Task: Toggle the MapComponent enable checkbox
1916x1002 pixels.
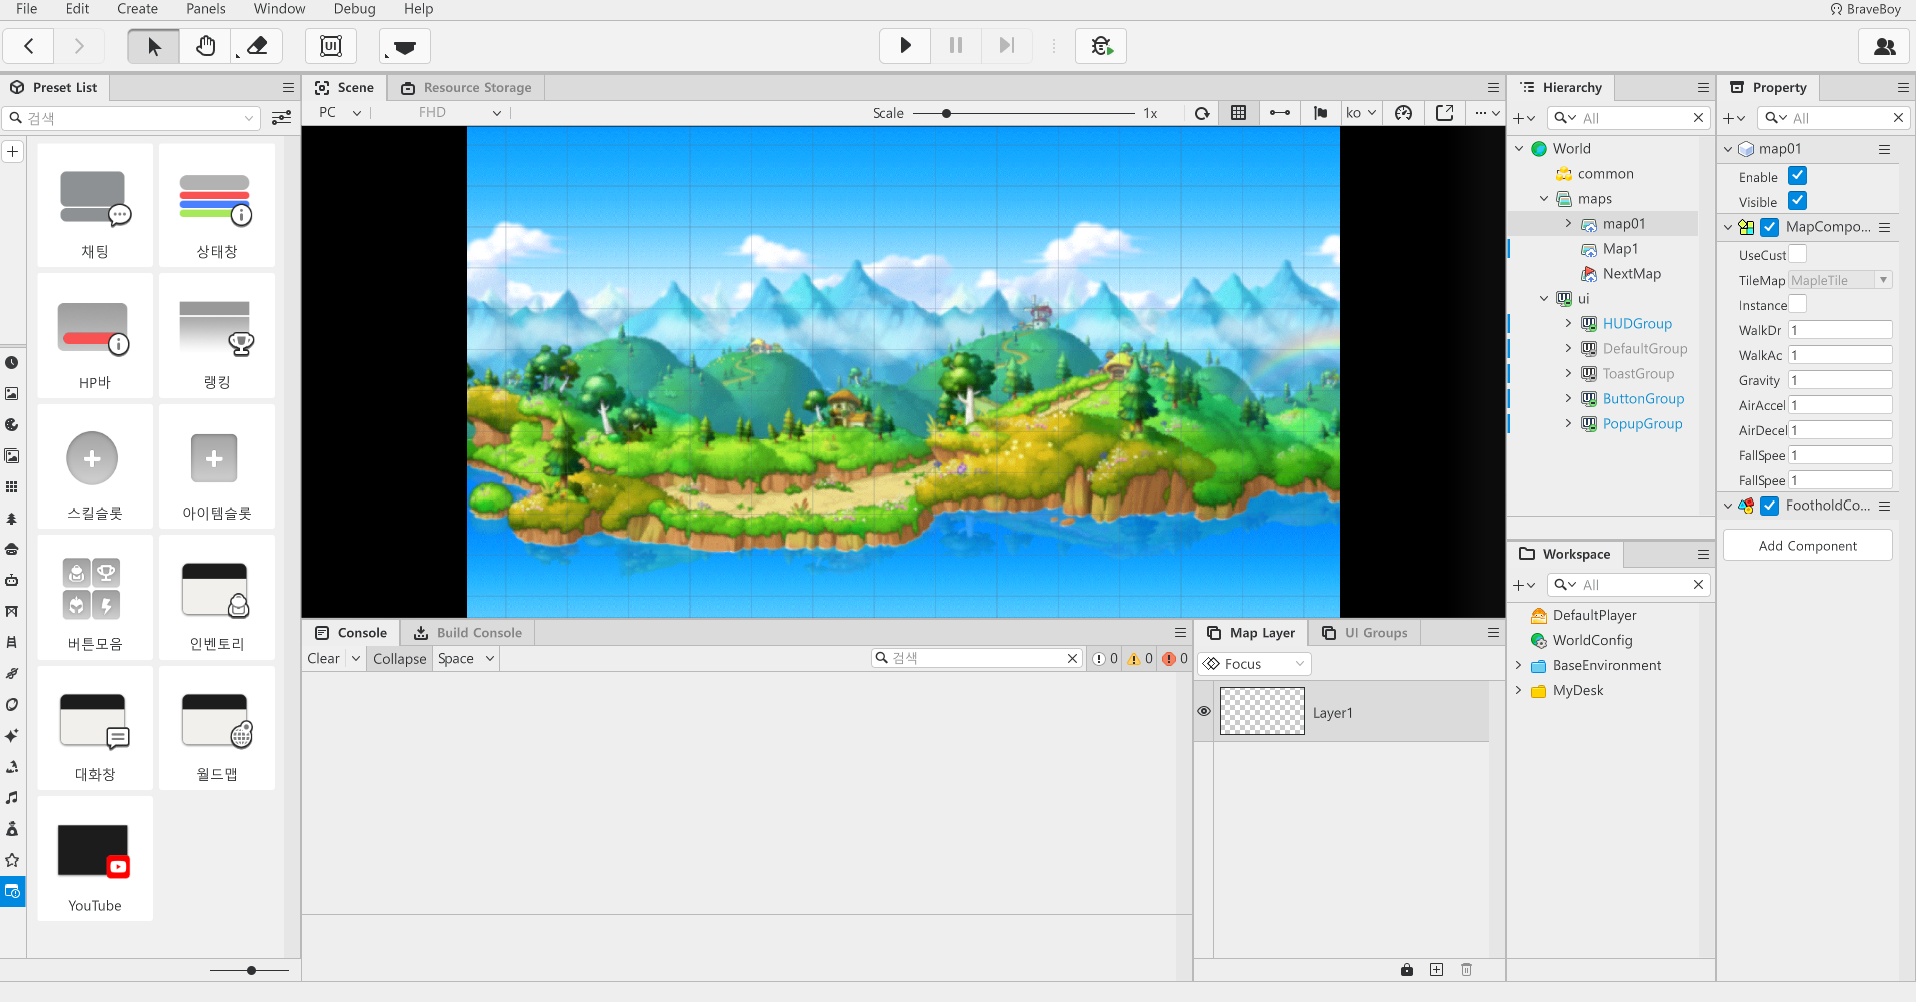Action: pyautogui.click(x=1769, y=227)
